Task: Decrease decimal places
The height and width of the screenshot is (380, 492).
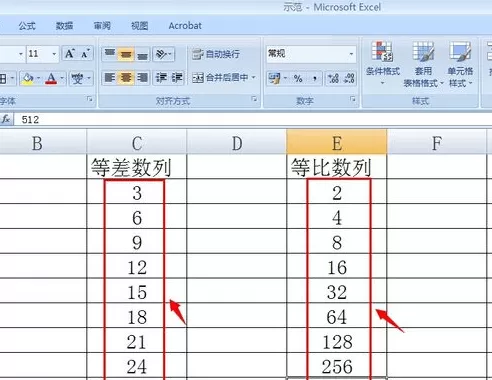Action: click(349, 79)
